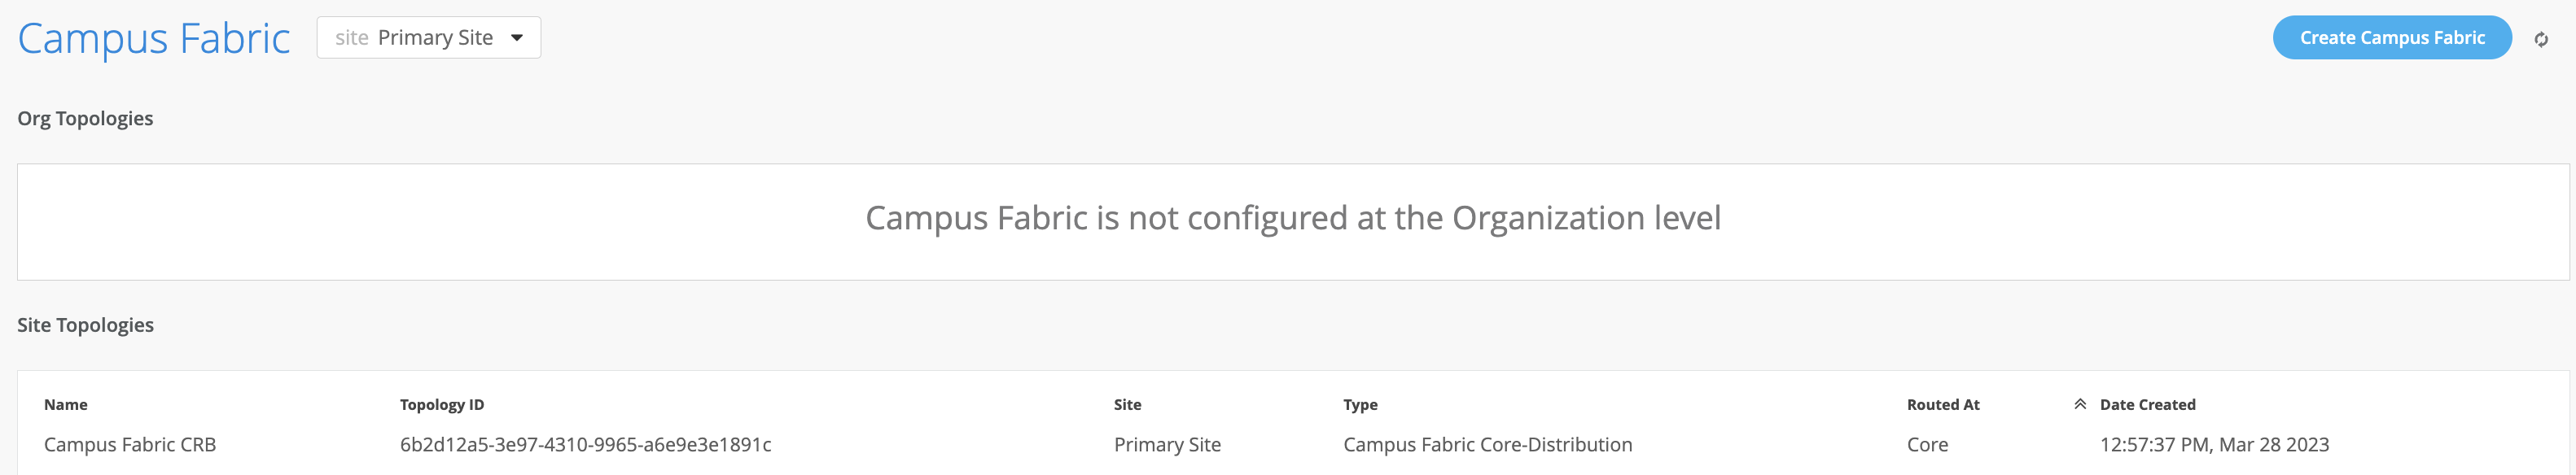Sort by the Date Created header

[2147, 404]
